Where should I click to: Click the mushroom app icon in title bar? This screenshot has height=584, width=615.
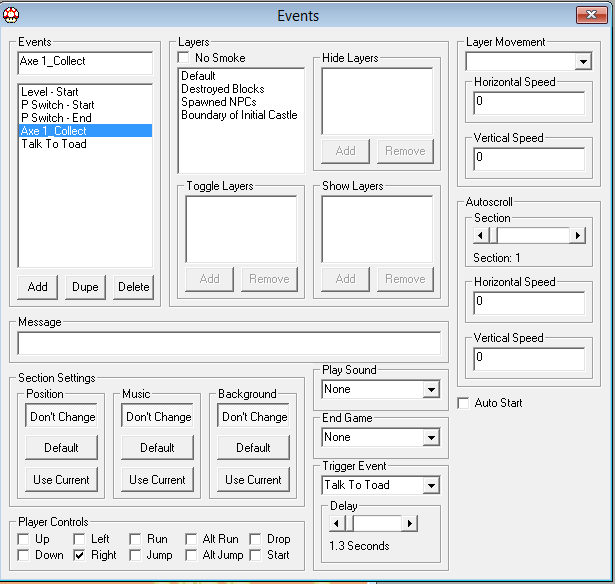click(x=11, y=15)
